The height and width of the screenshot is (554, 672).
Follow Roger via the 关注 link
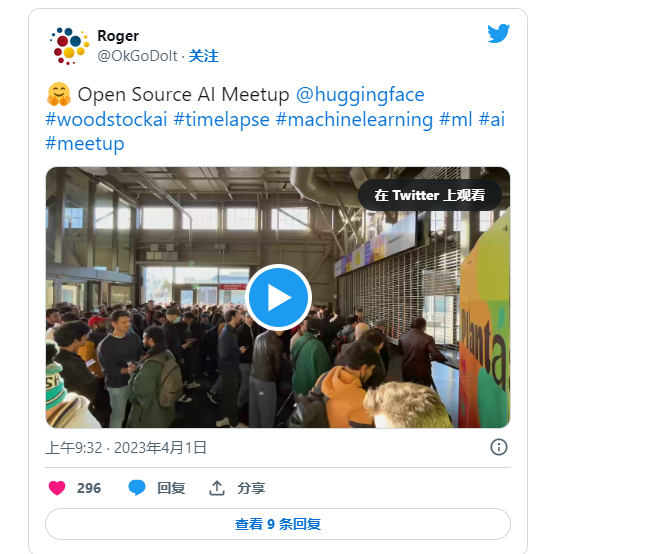coord(204,56)
